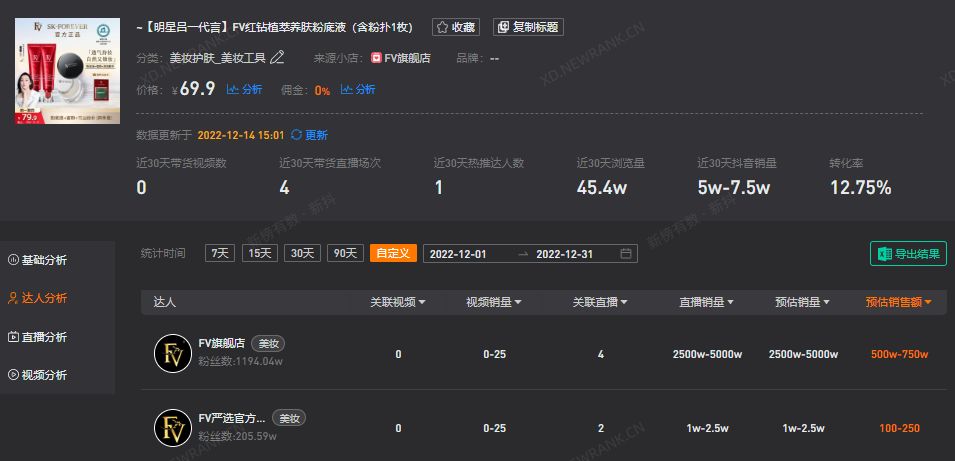Viewport: 955px width, 461px height.
Task: Open the FV旗舰店 source shop link
Action: click(407, 58)
